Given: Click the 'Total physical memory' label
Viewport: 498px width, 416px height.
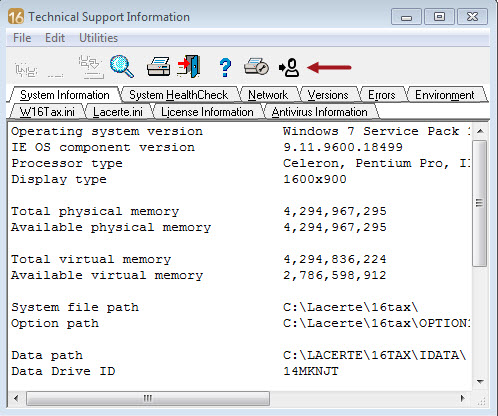Looking at the screenshot, I should (x=95, y=211).
